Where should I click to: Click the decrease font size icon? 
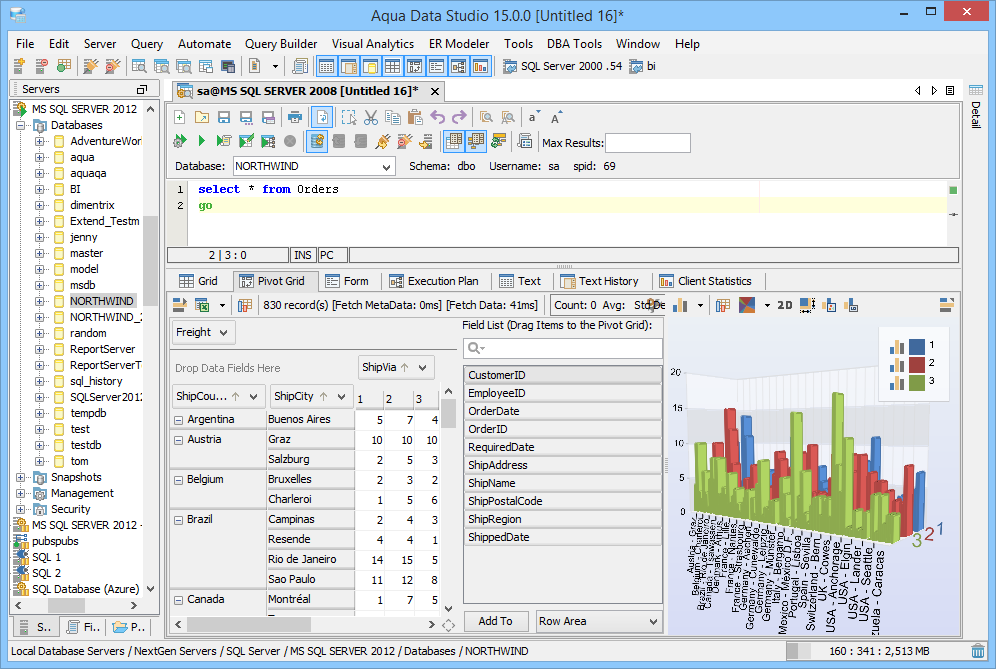tap(534, 118)
